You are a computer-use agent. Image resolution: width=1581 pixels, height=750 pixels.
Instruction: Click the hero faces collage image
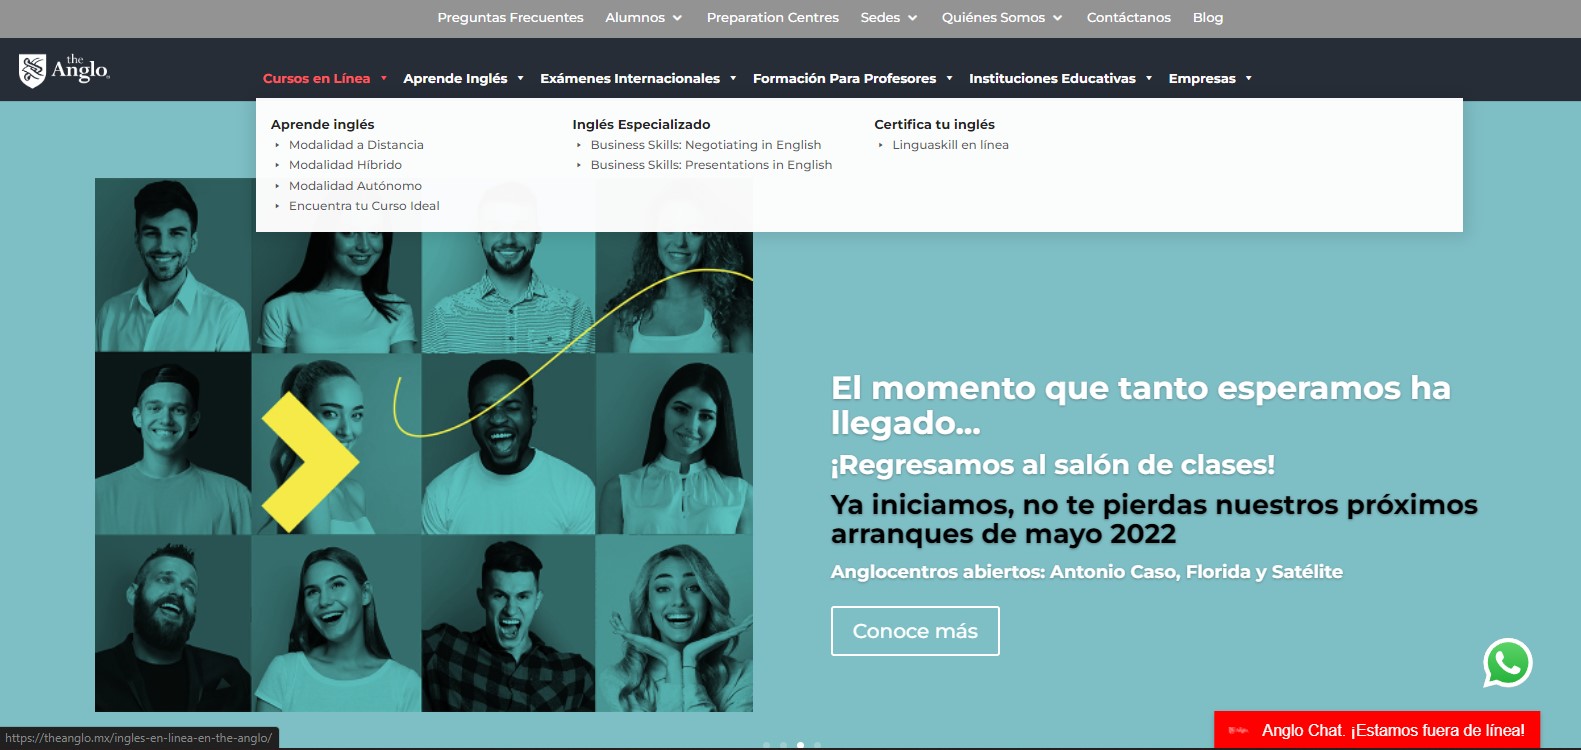click(x=424, y=445)
